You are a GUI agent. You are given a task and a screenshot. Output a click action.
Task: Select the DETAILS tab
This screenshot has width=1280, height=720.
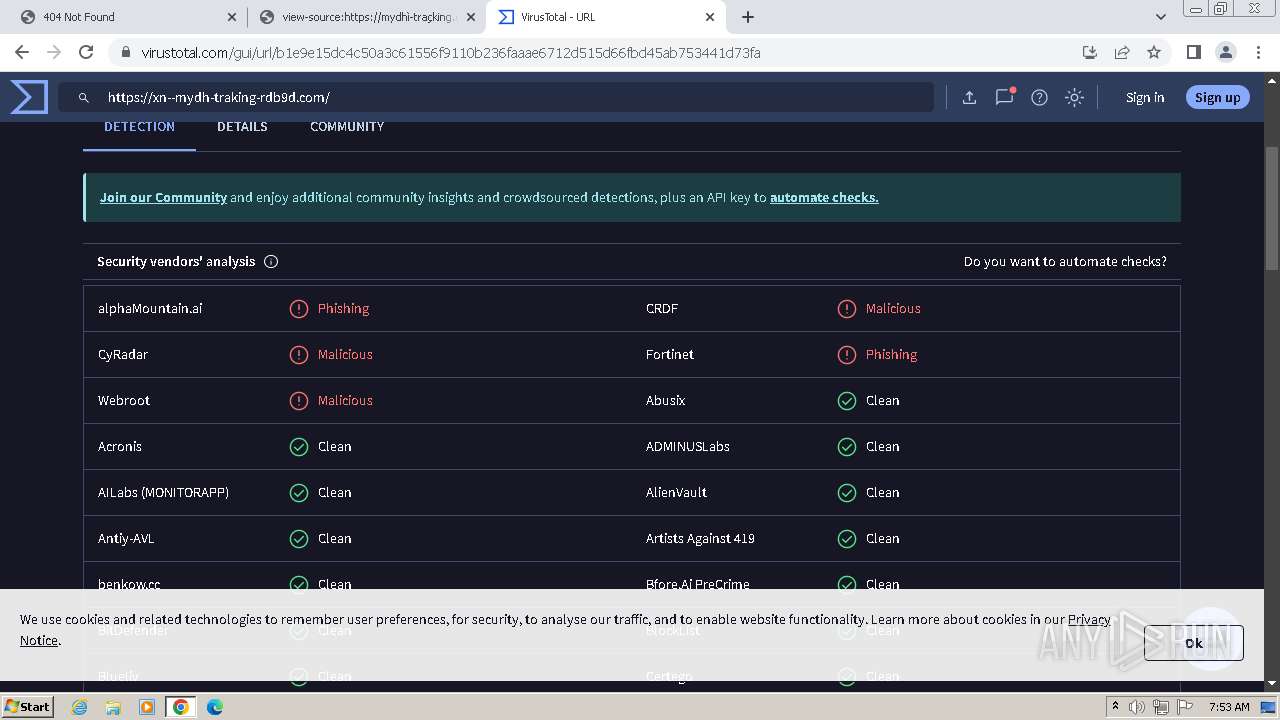pyautogui.click(x=242, y=127)
